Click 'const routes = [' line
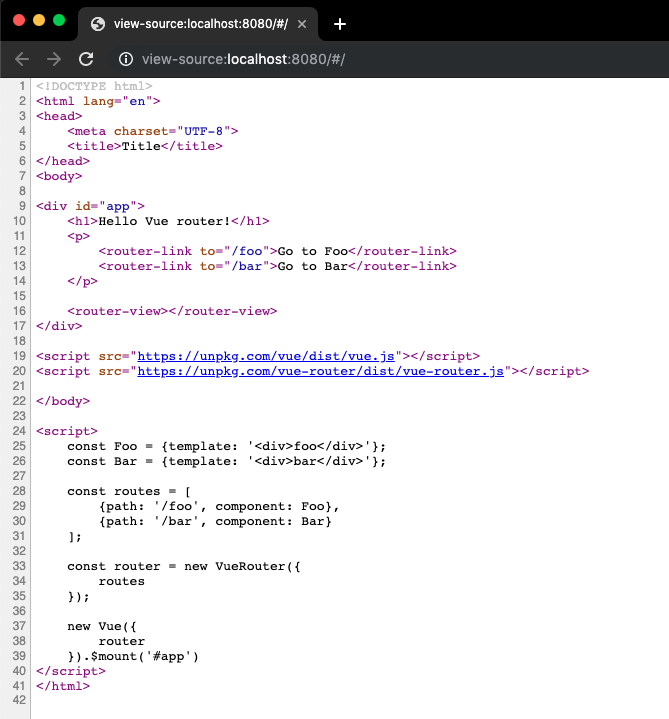669x719 pixels. tap(129, 492)
